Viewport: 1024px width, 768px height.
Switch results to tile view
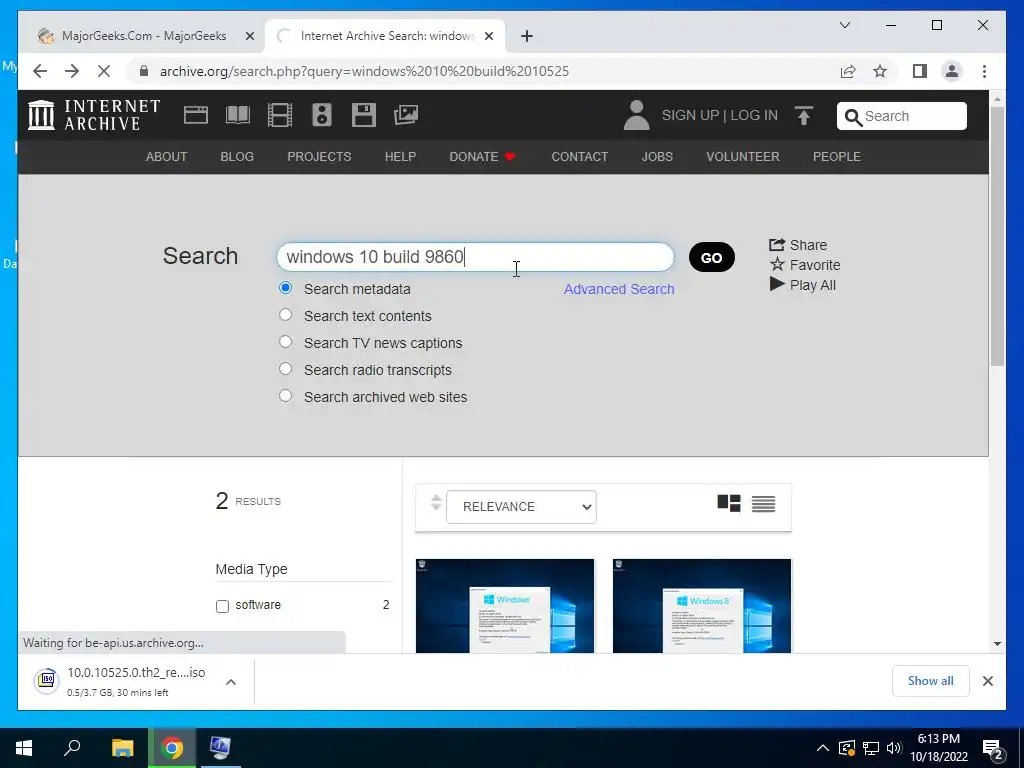pyautogui.click(x=729, y=504)
